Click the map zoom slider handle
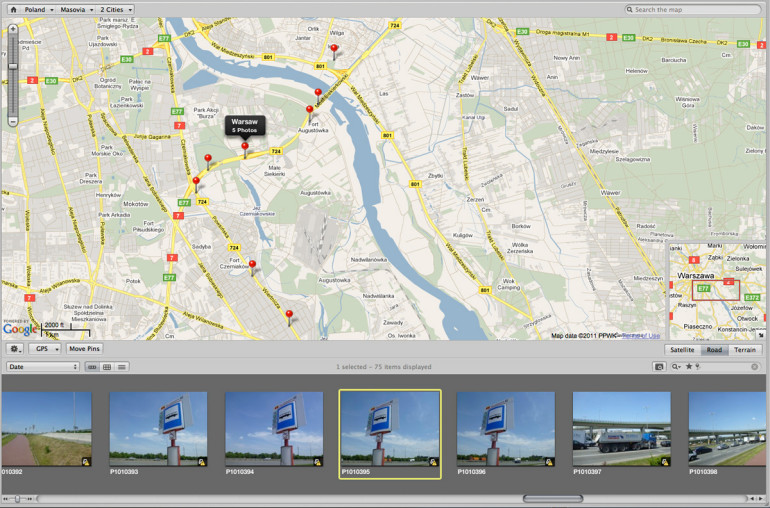Viewport: 770px width, 508px height. click(13, 66)
